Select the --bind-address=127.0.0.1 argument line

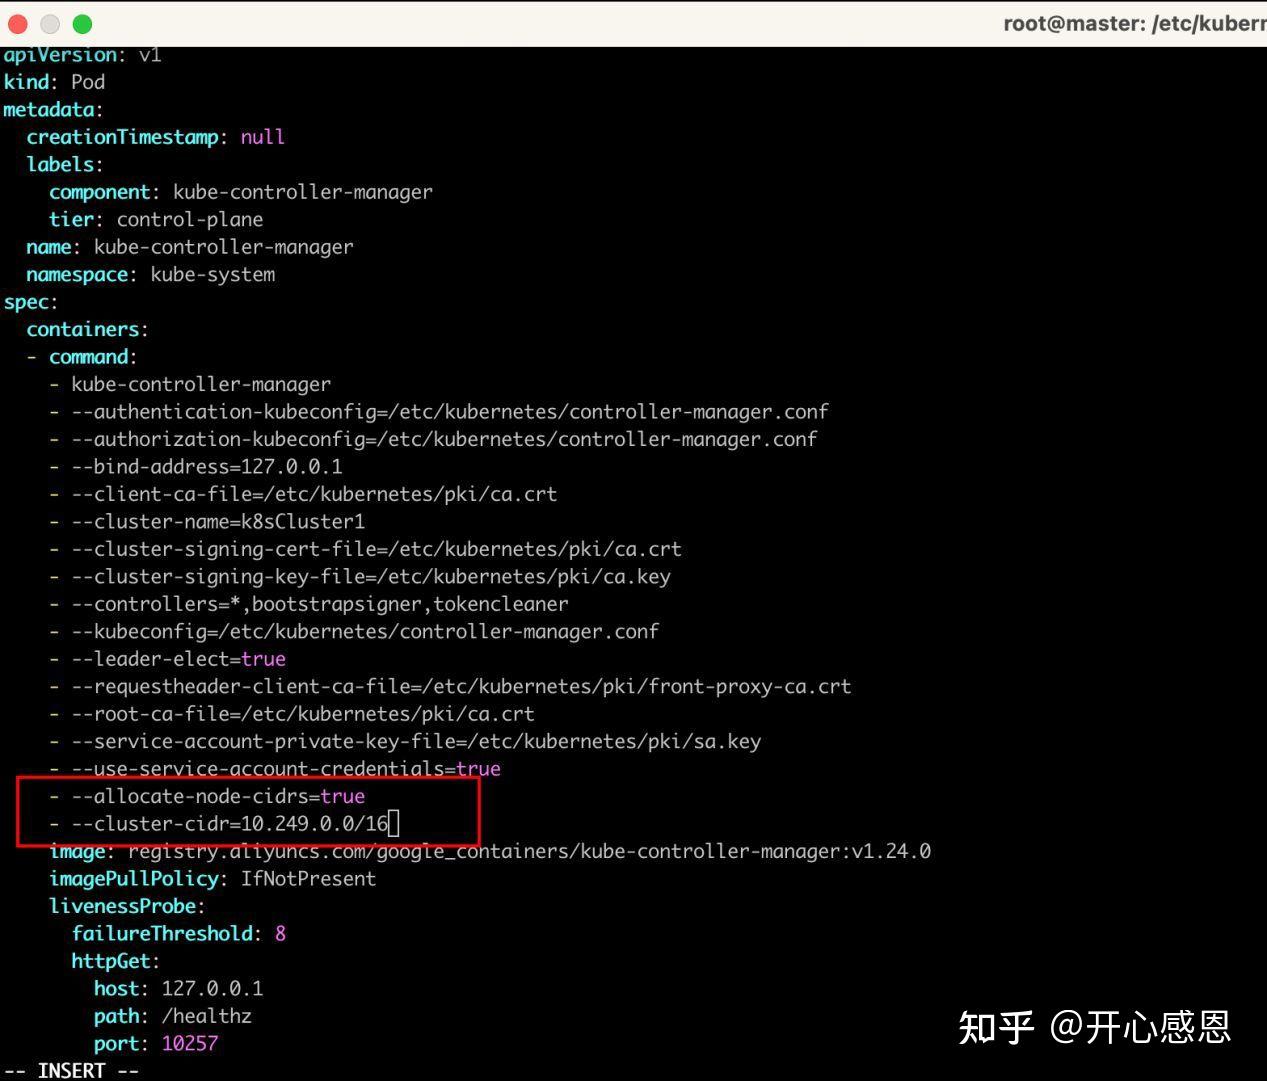point(207,466)
